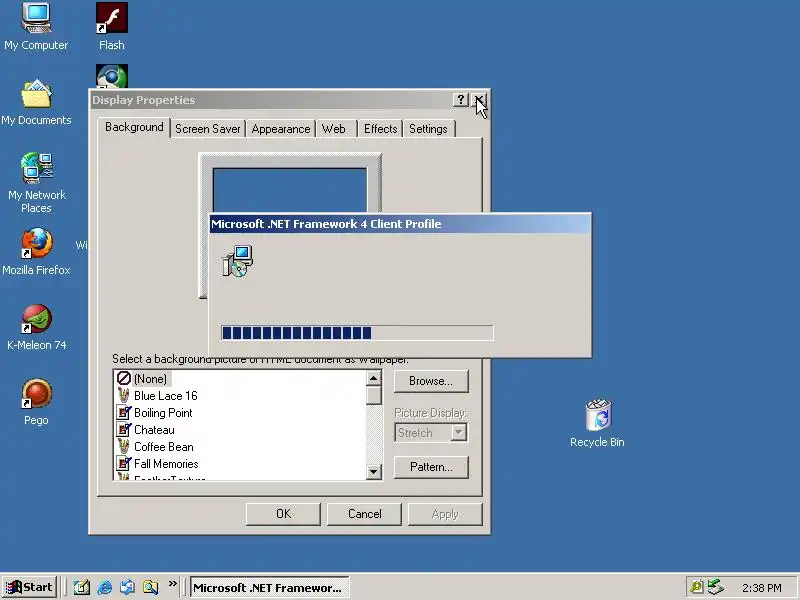Click the wallpaper list scroll up arrow
The height and width of the screenshot is (600, 800).
pyautogui.click(x=373, y=378)
